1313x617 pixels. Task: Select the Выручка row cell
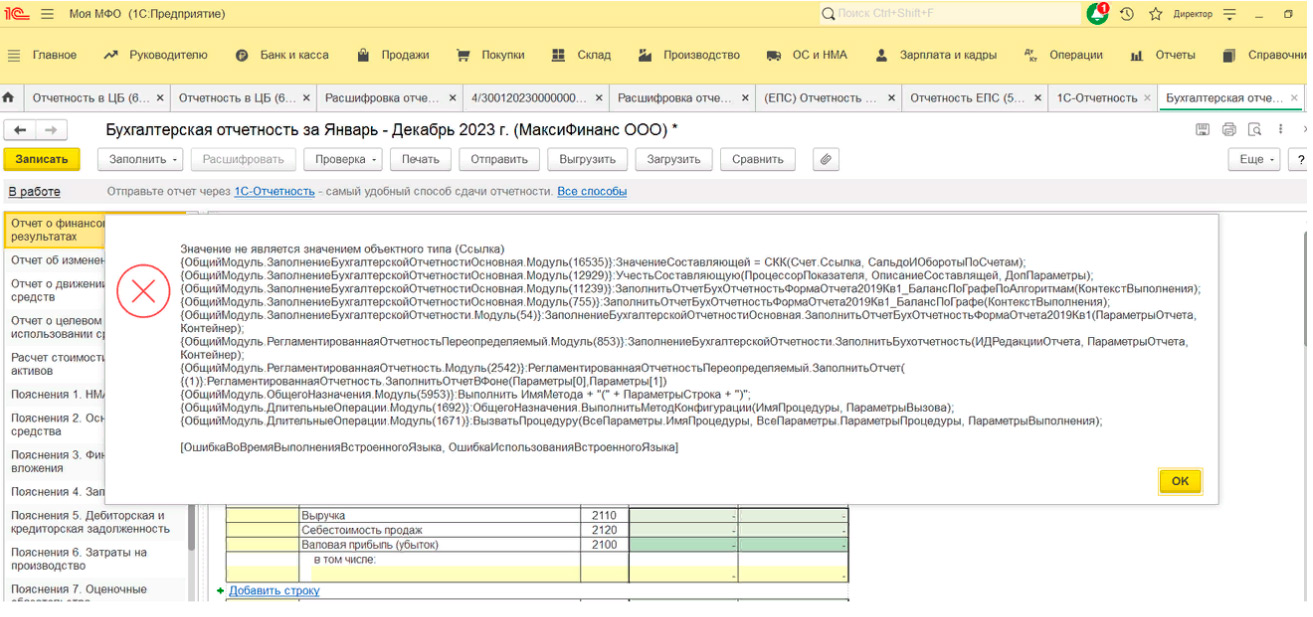coord(439,515)
